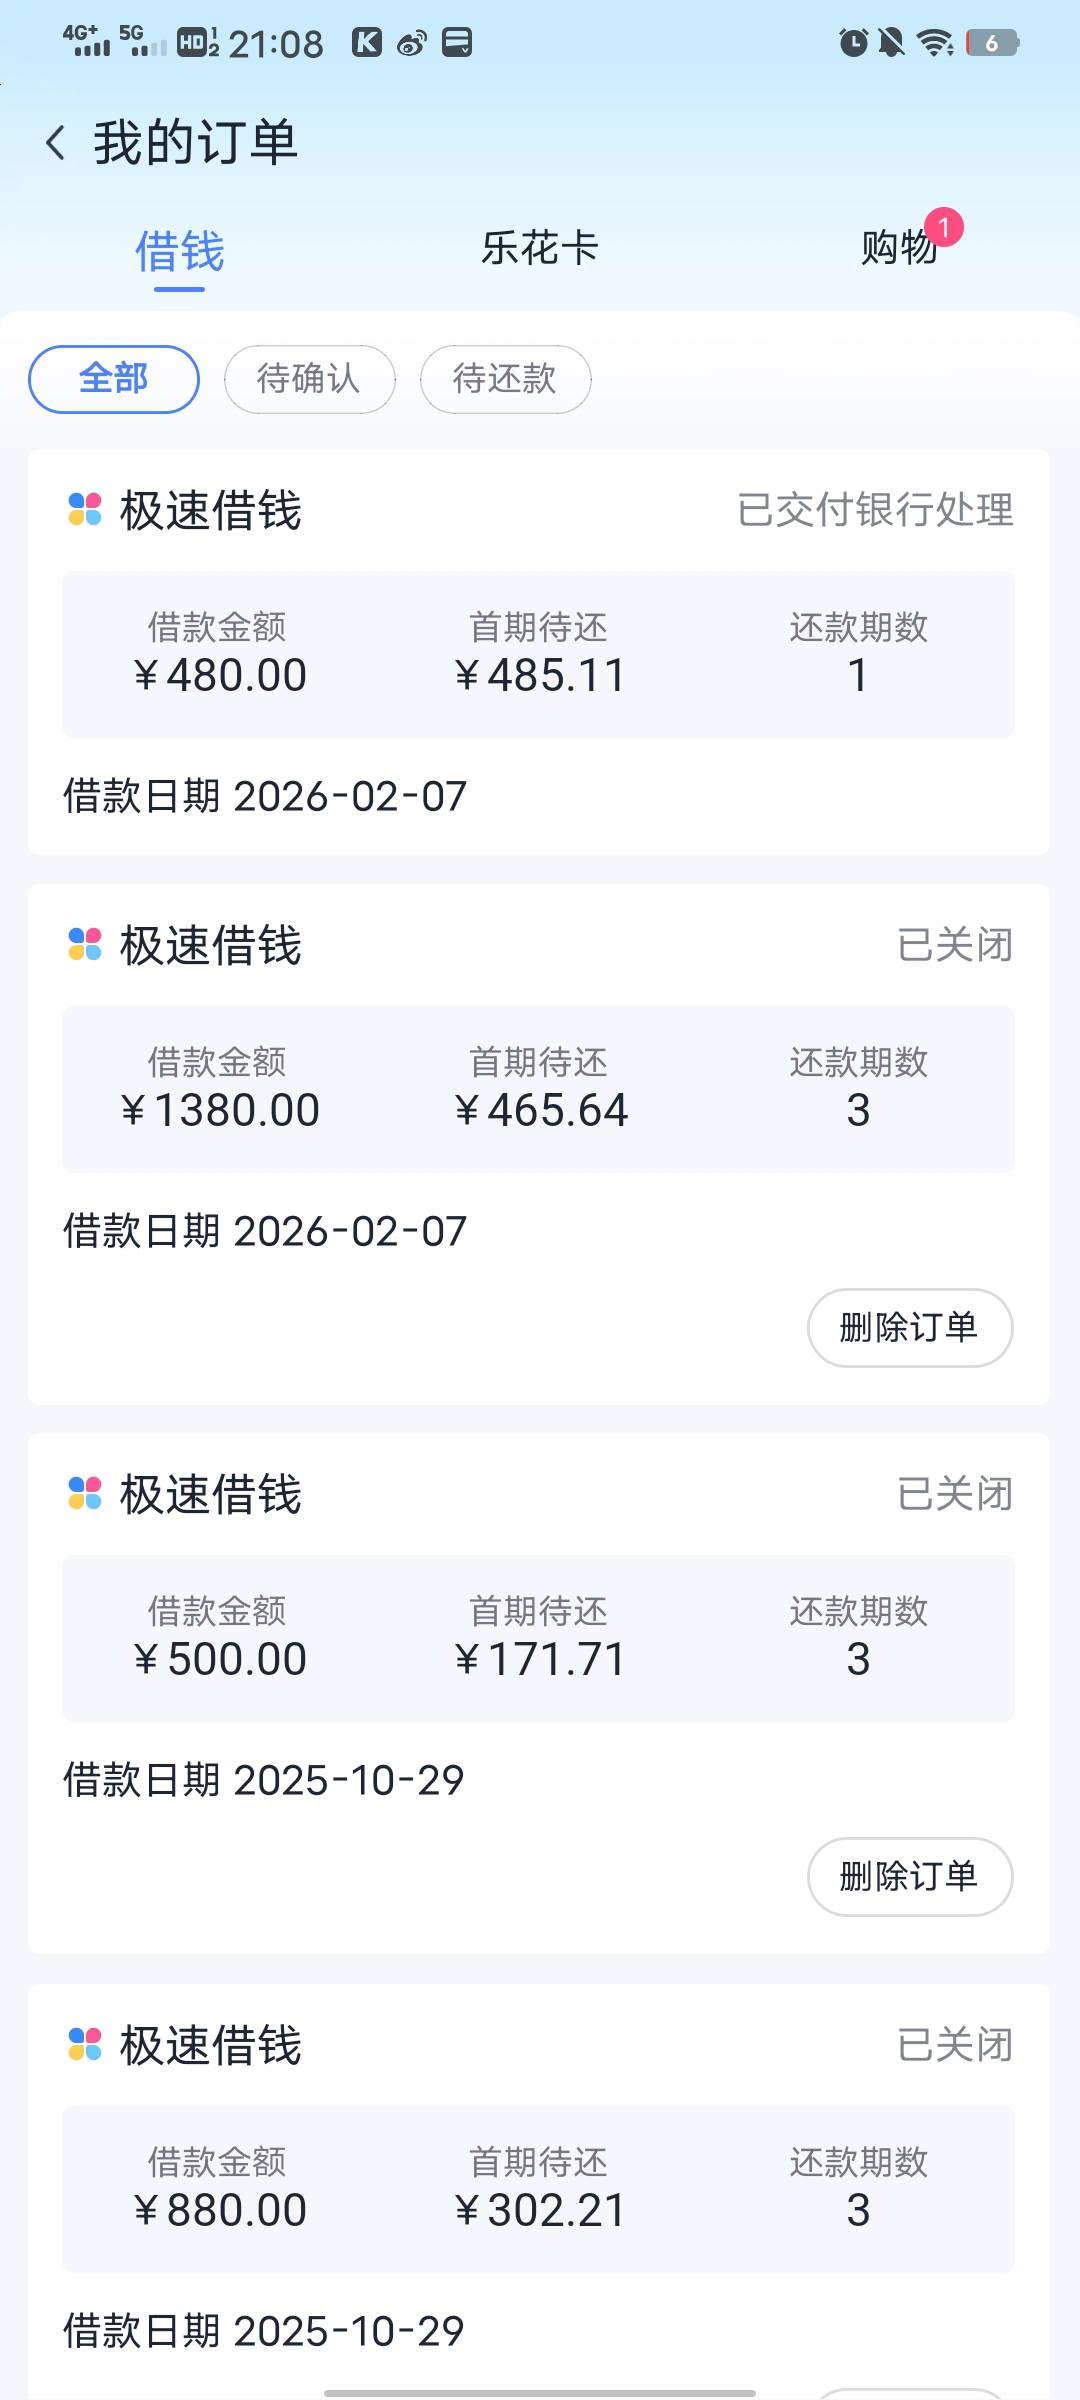Image resolution: width=1080 pixels, height=2400 pixels.
Task: Tap 极速借钱 logo on the ¥480.00 order
Action: (85, 509)
